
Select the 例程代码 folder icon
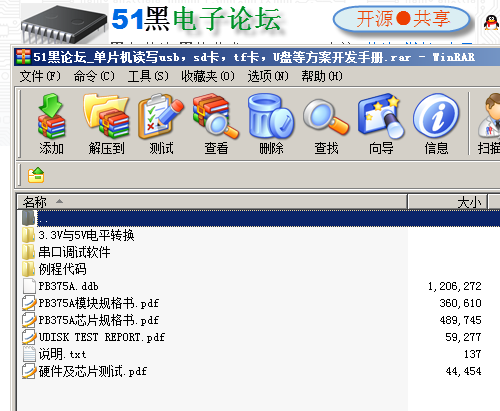pyautogui.click(x=28, y=269)
